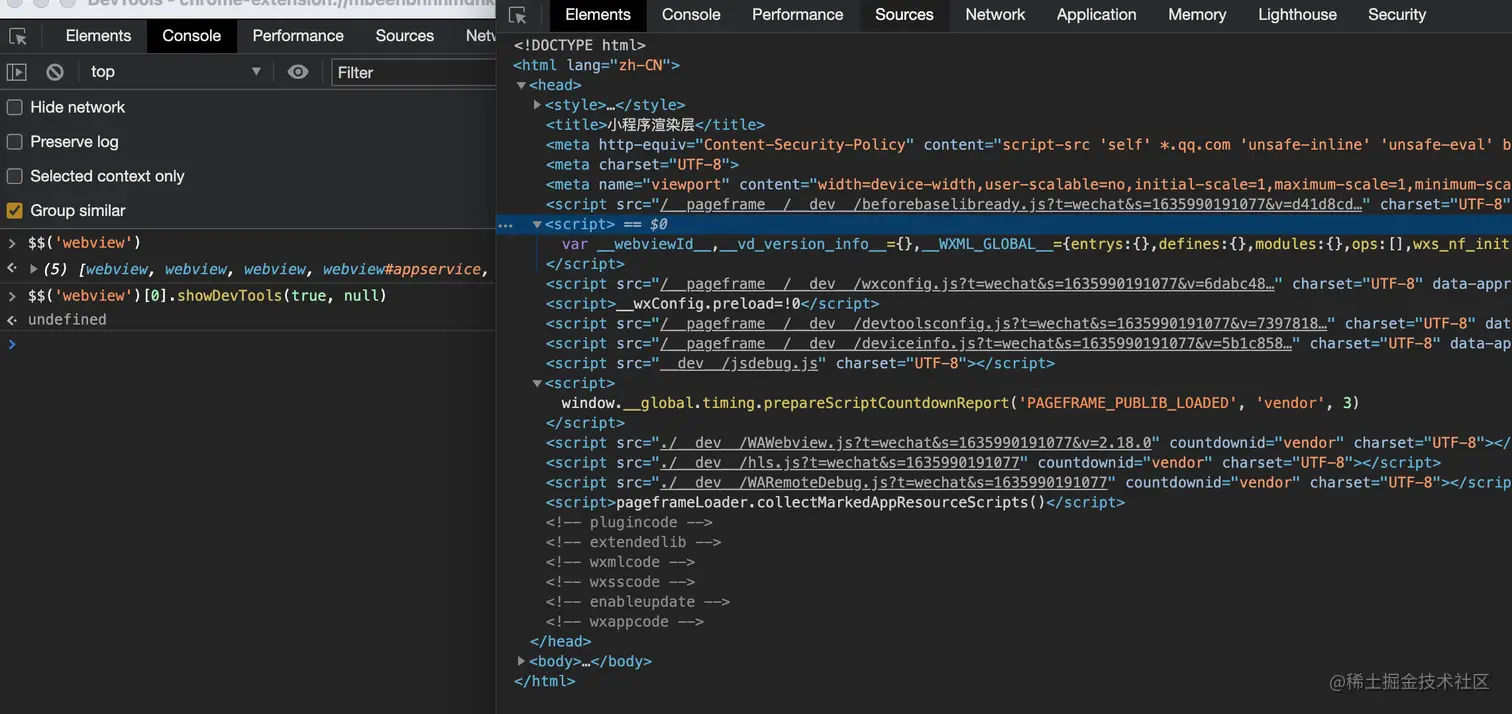This screenshot has width=1512, height=714.
Task: Click the var __webviewId__ script content
Action: pyautogui.click(x=1036, y=244)
